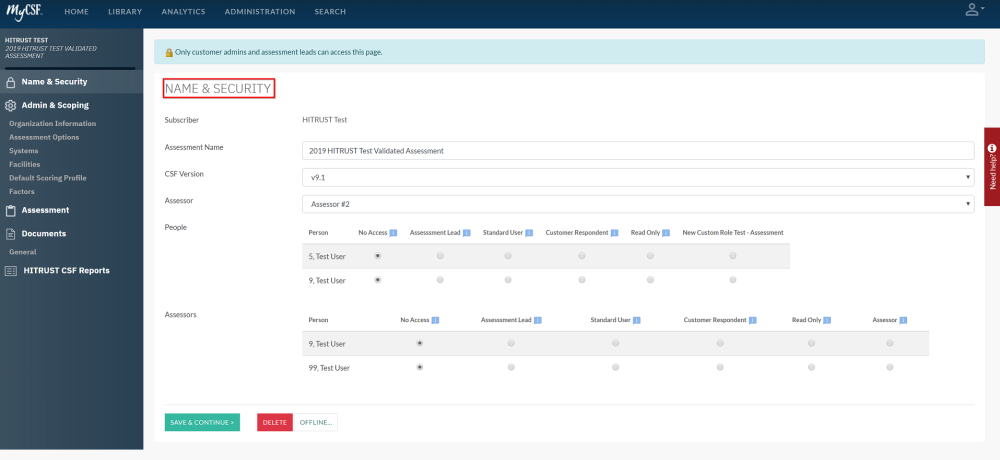Click the Save & Continue button

tap(202, 422)
